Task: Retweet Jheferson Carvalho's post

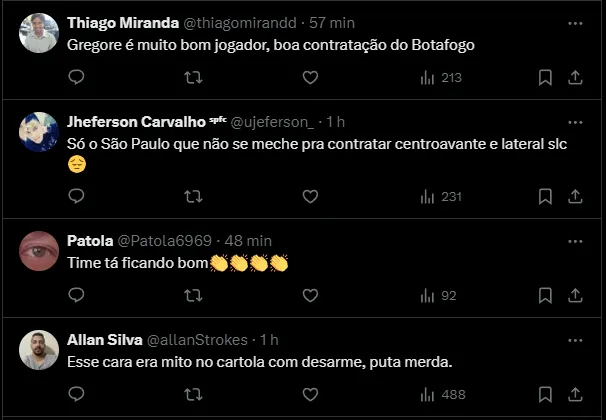Action: pos(194,196)
